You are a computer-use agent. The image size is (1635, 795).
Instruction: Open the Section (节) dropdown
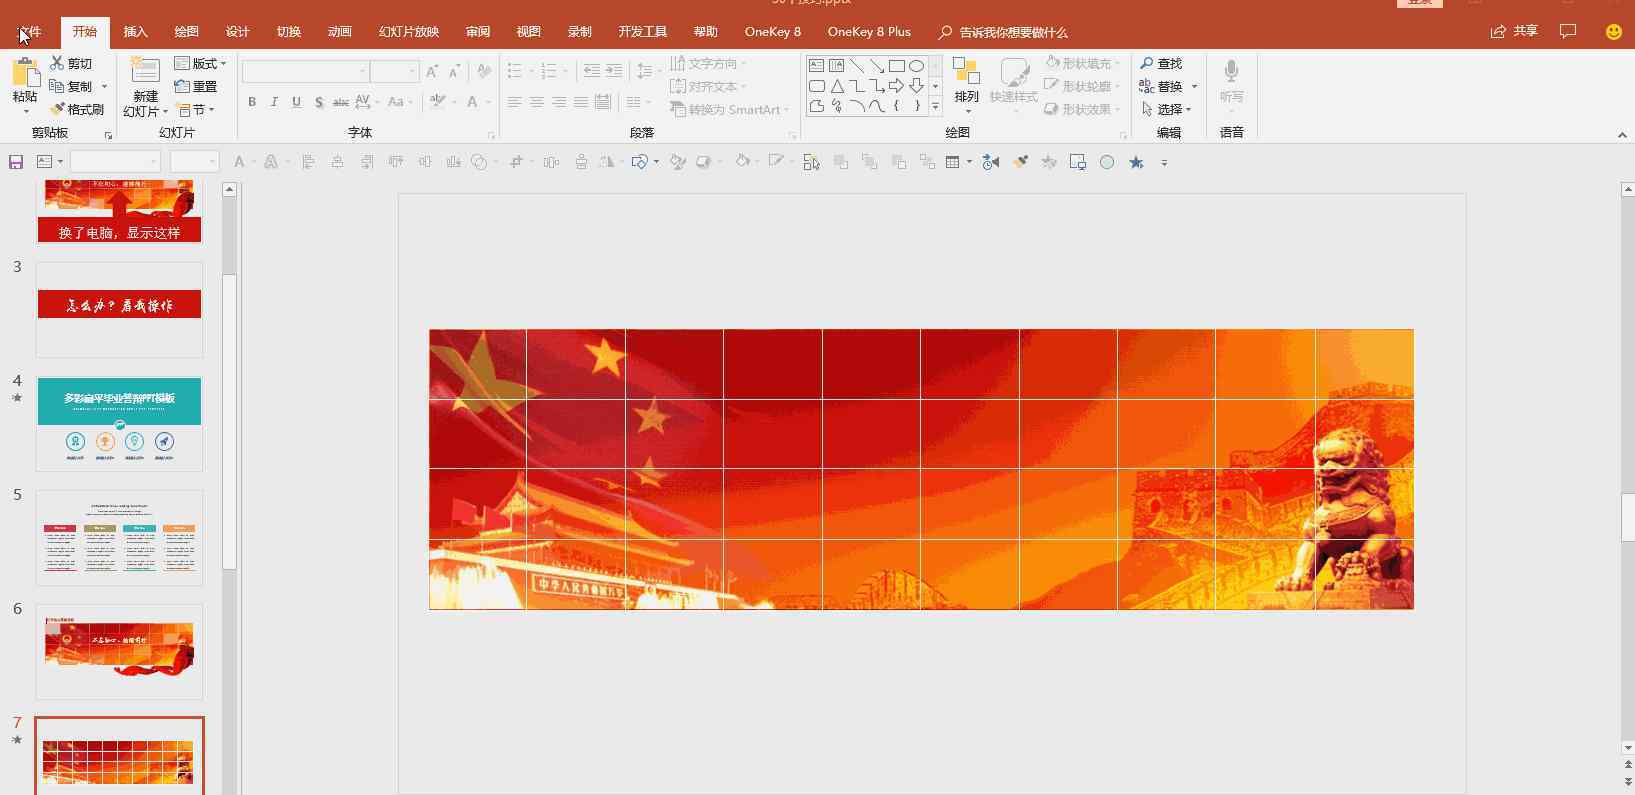coord(194,109)
